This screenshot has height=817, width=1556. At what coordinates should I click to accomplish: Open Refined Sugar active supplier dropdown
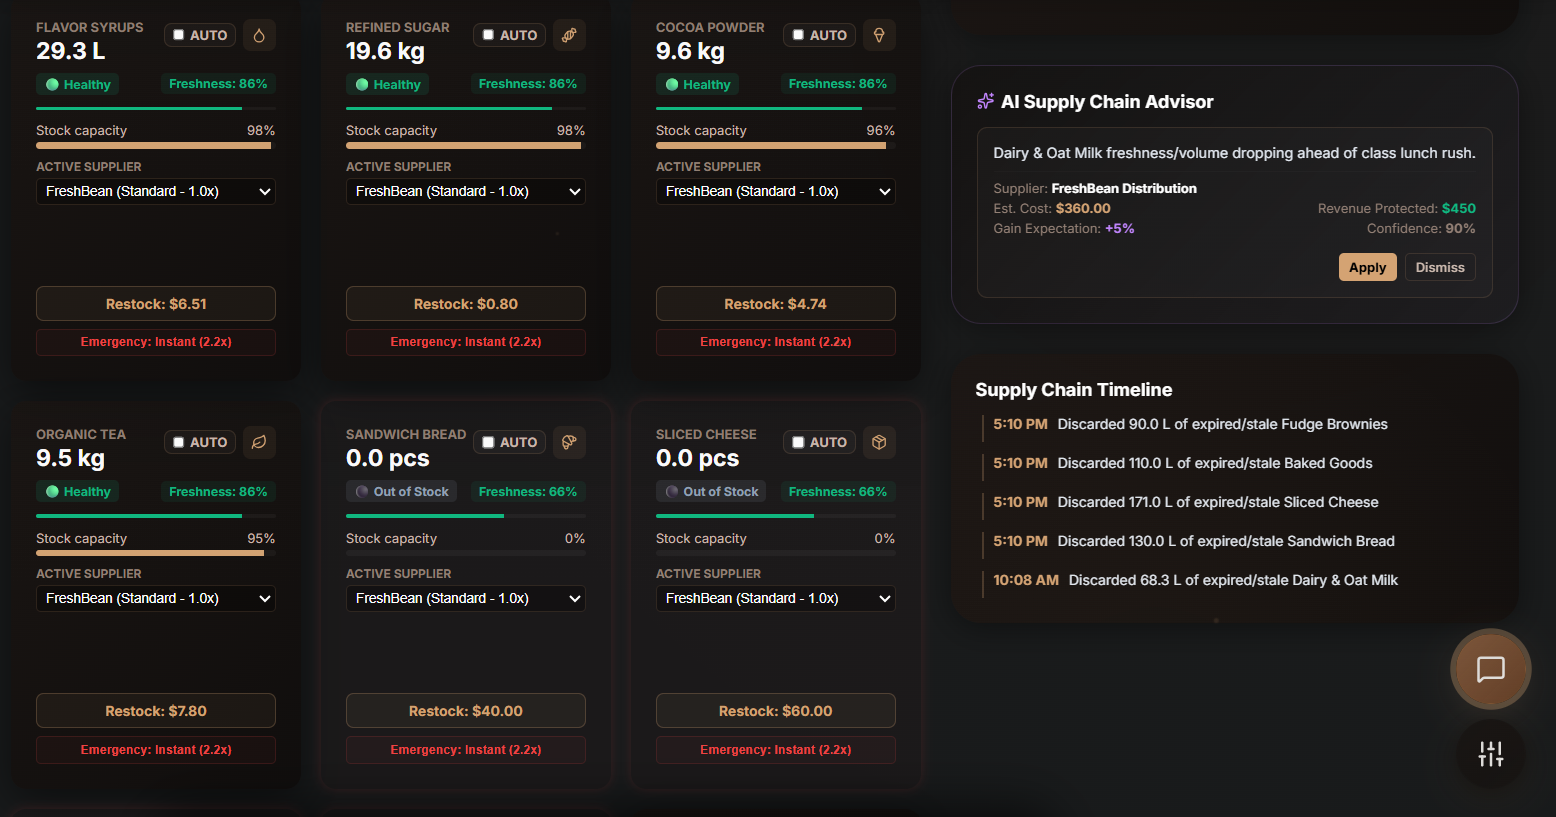[466, 191]
